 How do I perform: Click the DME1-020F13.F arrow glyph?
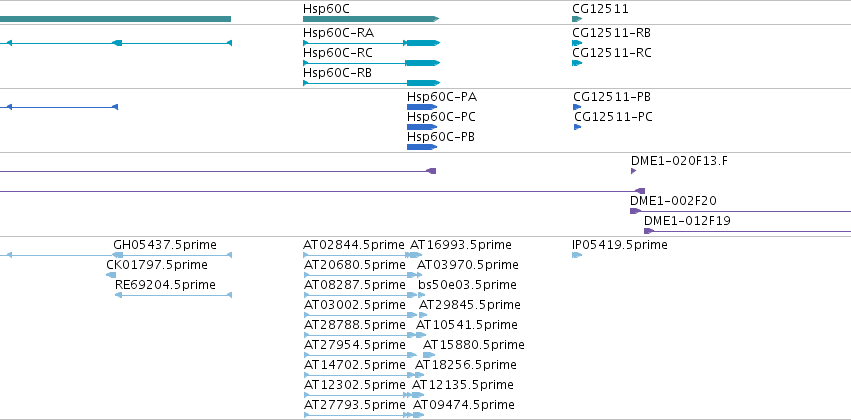[633, 171]
